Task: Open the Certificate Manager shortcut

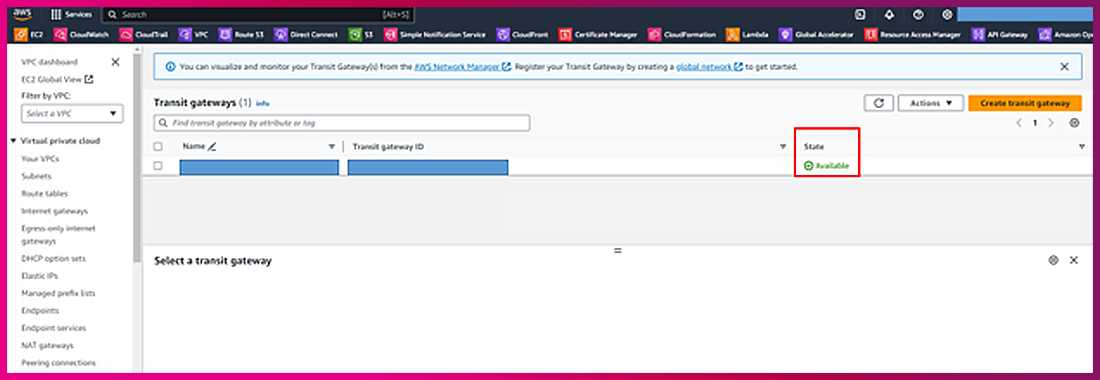Action: [598, 34]
